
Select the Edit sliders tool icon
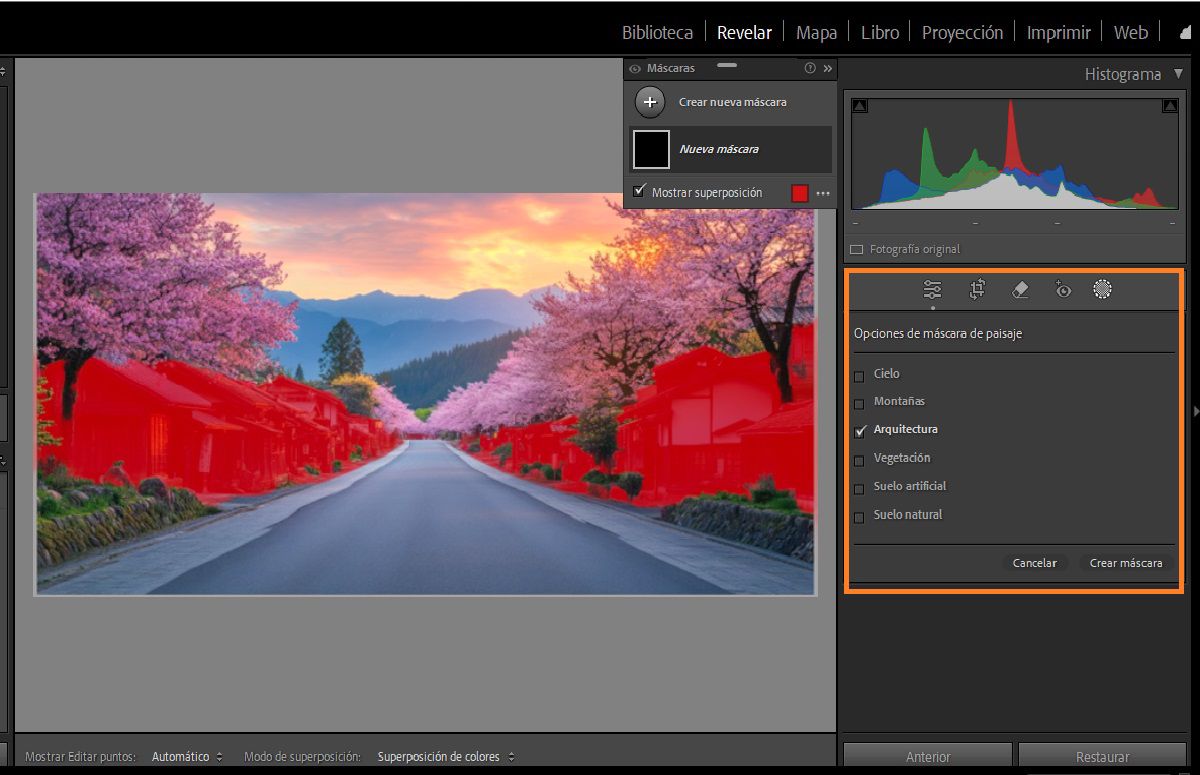pos(932,290)
